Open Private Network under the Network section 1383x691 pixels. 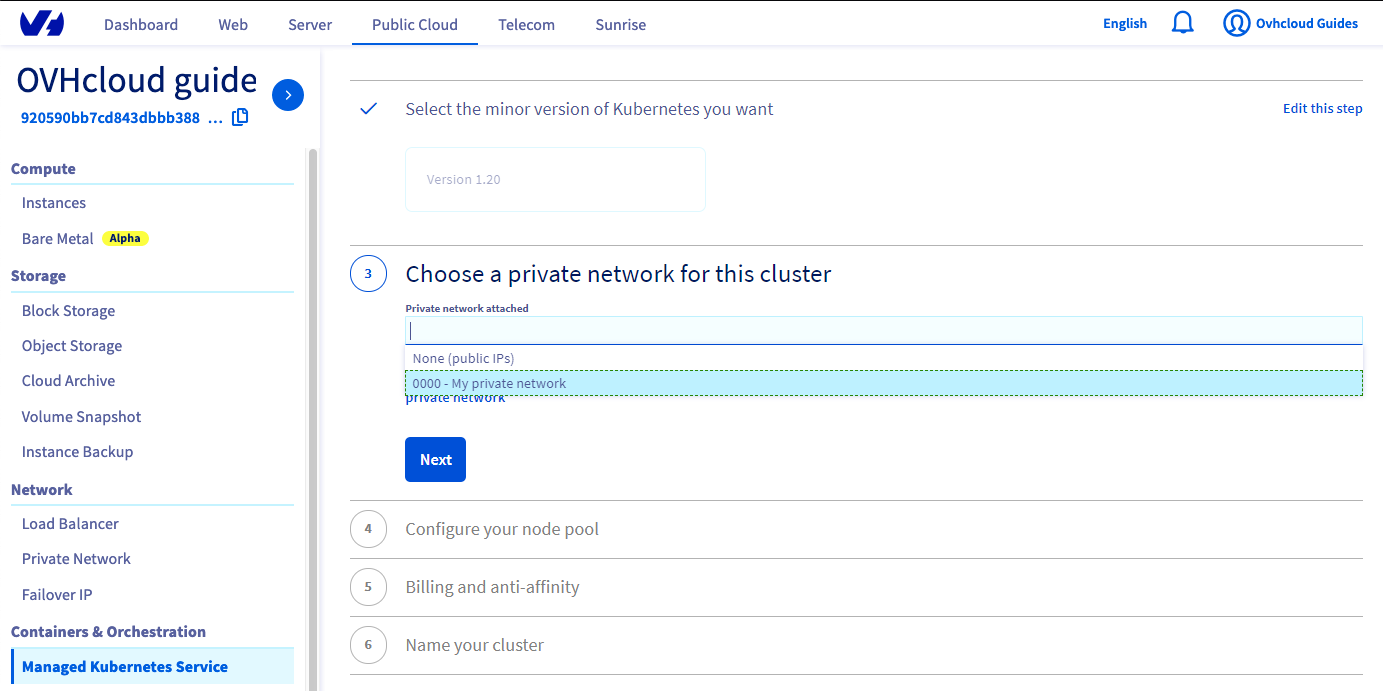tap(76, 558)
